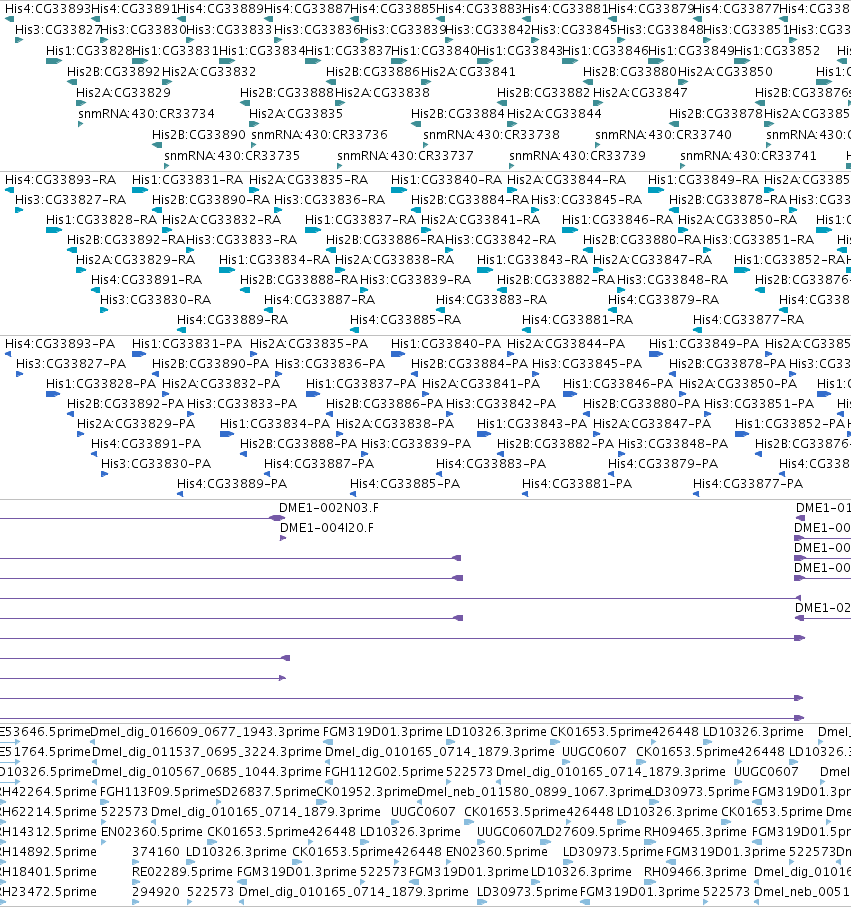Open the snmRNA:430:CR33740 gene label
The image size is (851, 907).
664,135
